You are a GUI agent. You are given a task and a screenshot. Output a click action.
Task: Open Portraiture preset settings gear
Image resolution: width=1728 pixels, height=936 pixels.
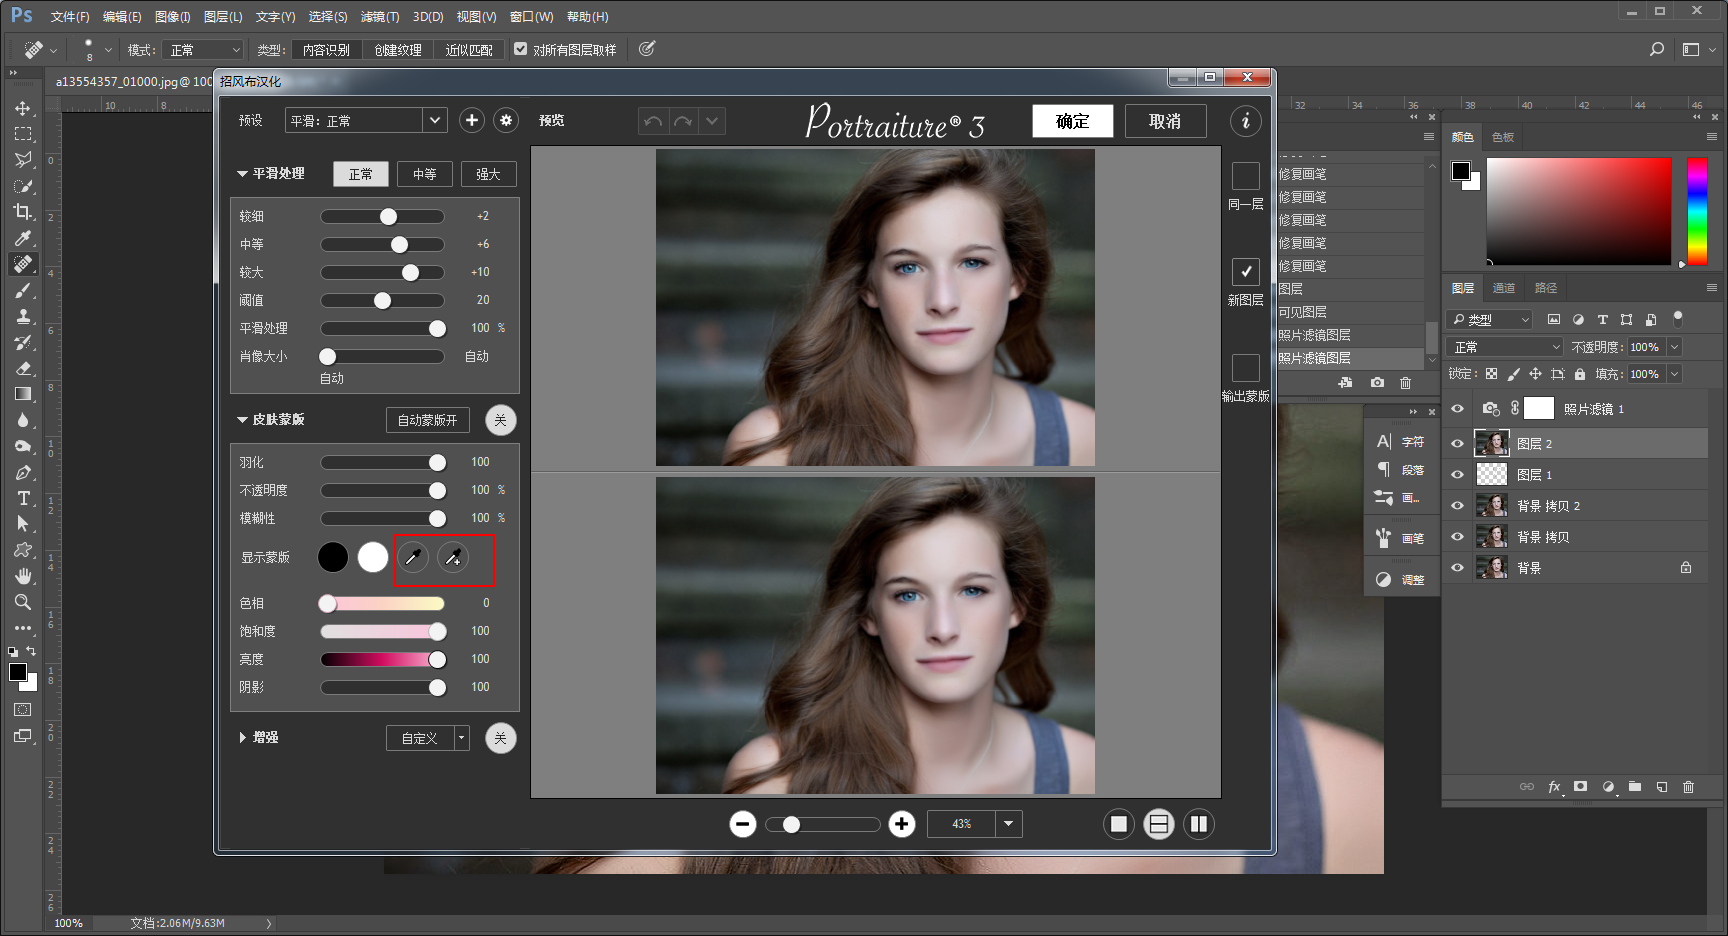point(506,121)
